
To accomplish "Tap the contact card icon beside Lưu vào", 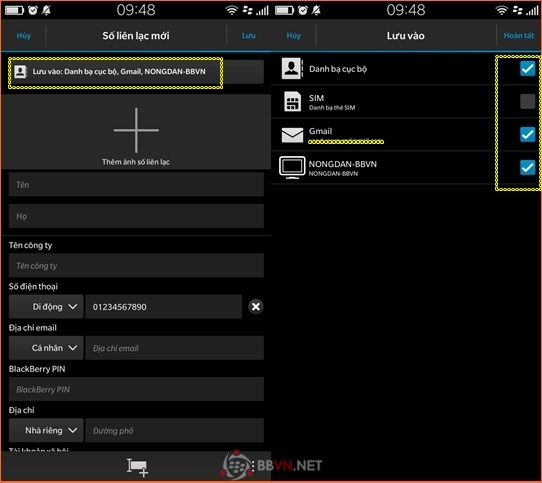I will click(x=20, y=72).
